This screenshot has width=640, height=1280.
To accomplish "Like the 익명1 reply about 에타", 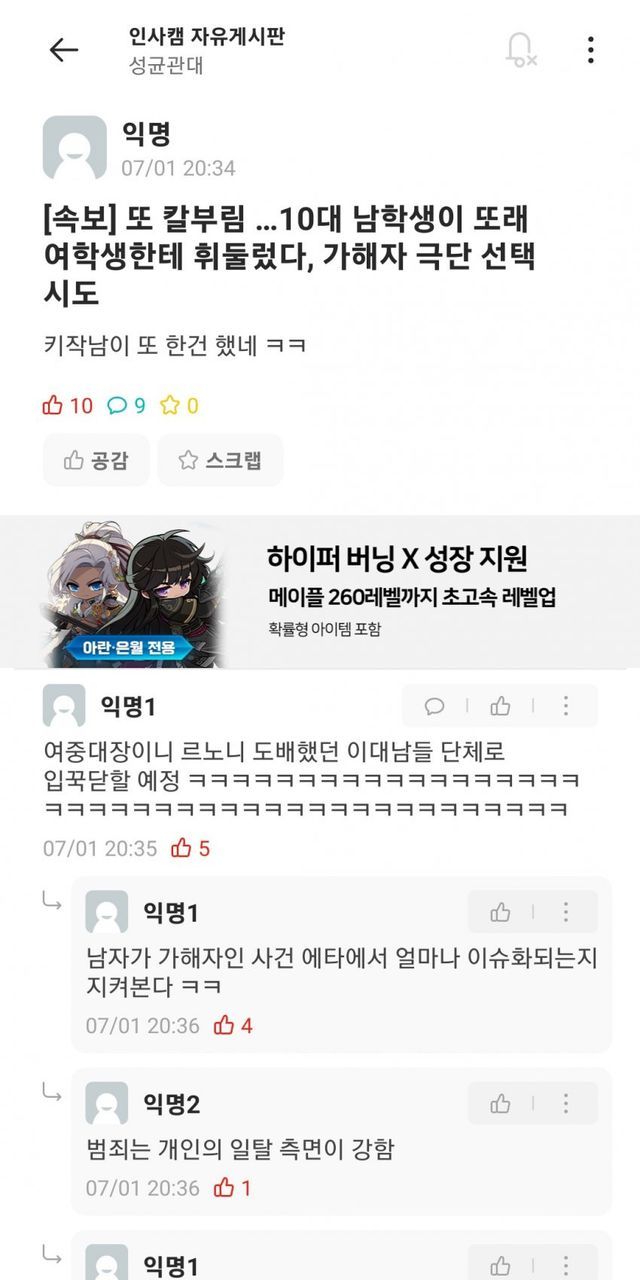I will (500, 912).
